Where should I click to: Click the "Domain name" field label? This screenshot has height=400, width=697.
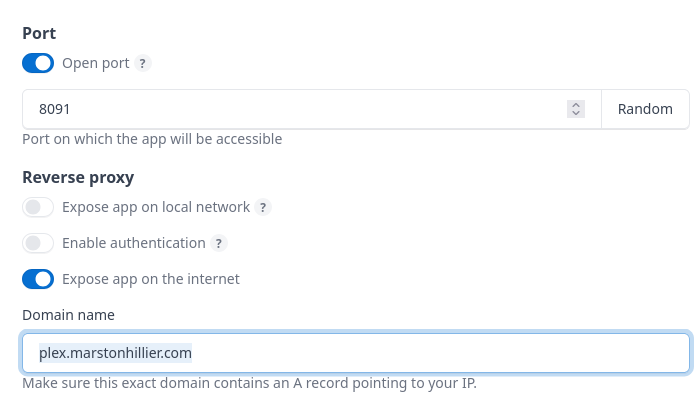point(68,315)
